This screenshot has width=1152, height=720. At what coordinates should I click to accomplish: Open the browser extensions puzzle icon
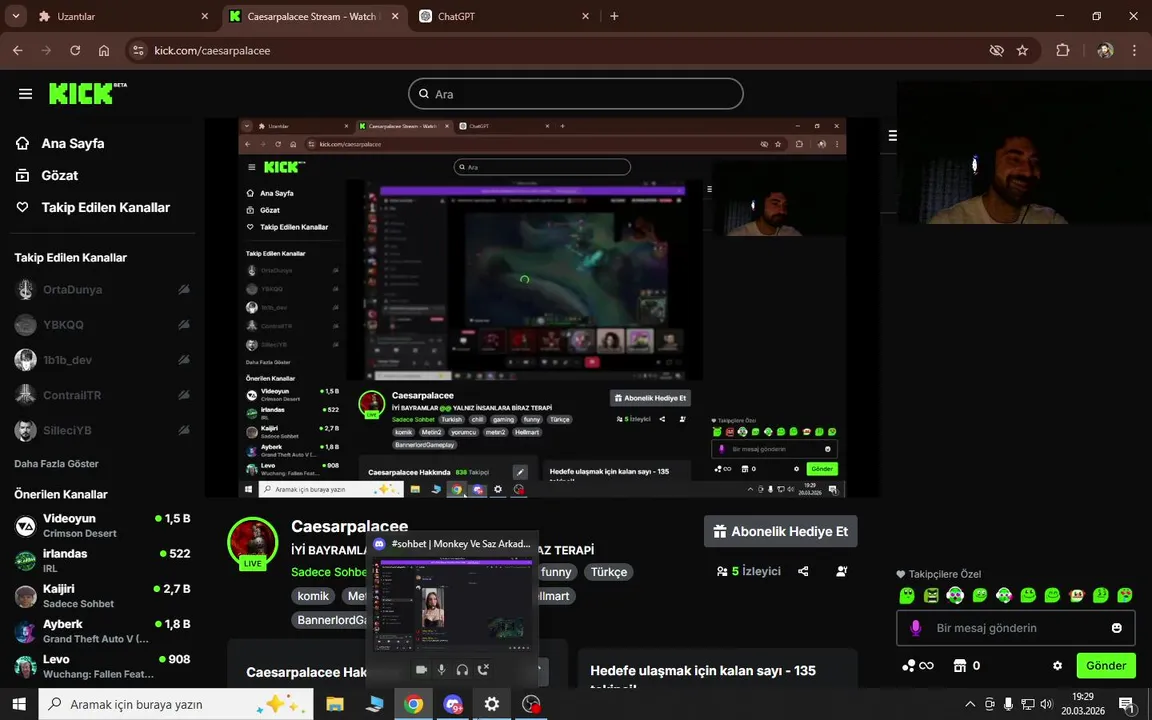coord(1062,51)
